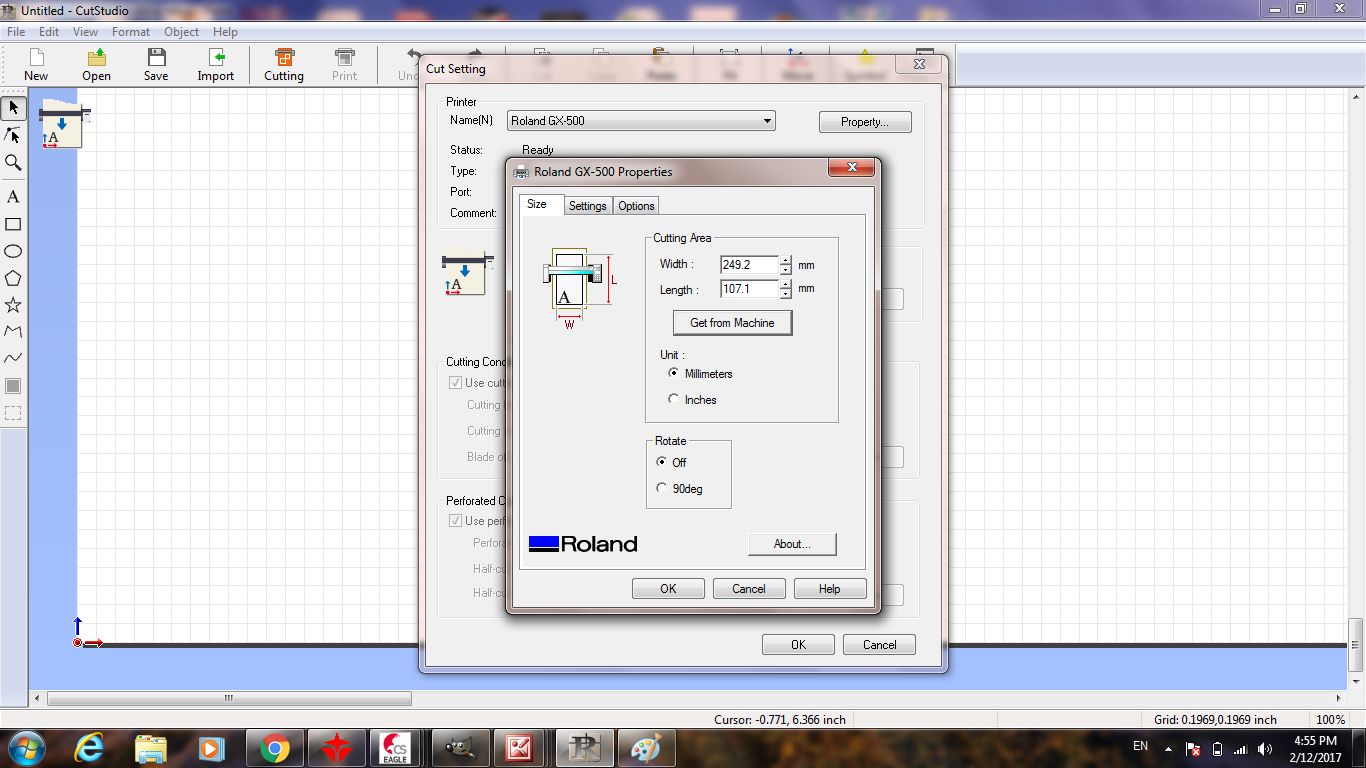Select the polygon drawing tool
1366x768 pixels.
point(13,278)
